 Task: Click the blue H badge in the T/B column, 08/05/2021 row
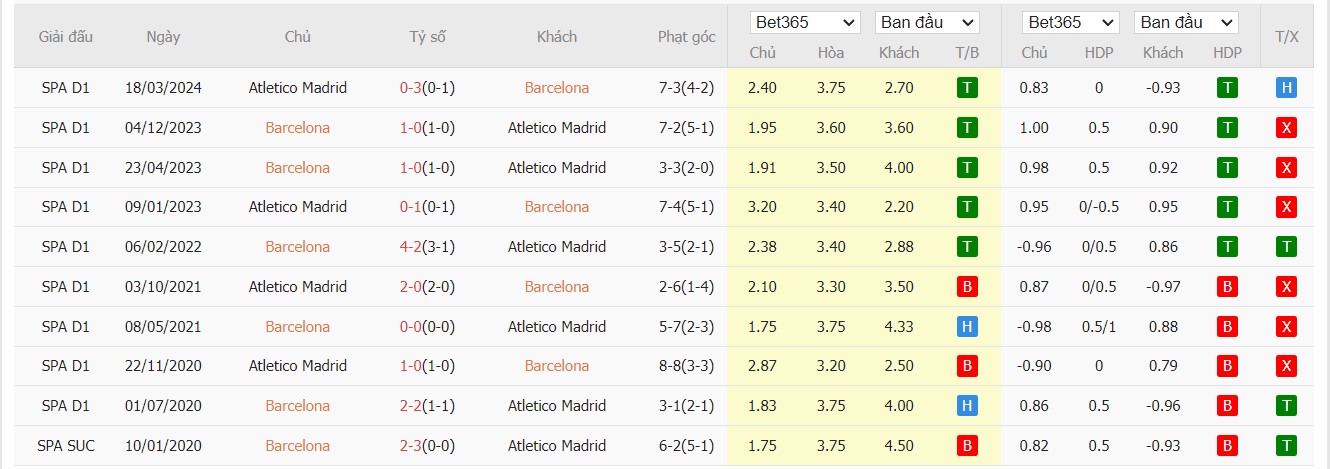[966, 327]
